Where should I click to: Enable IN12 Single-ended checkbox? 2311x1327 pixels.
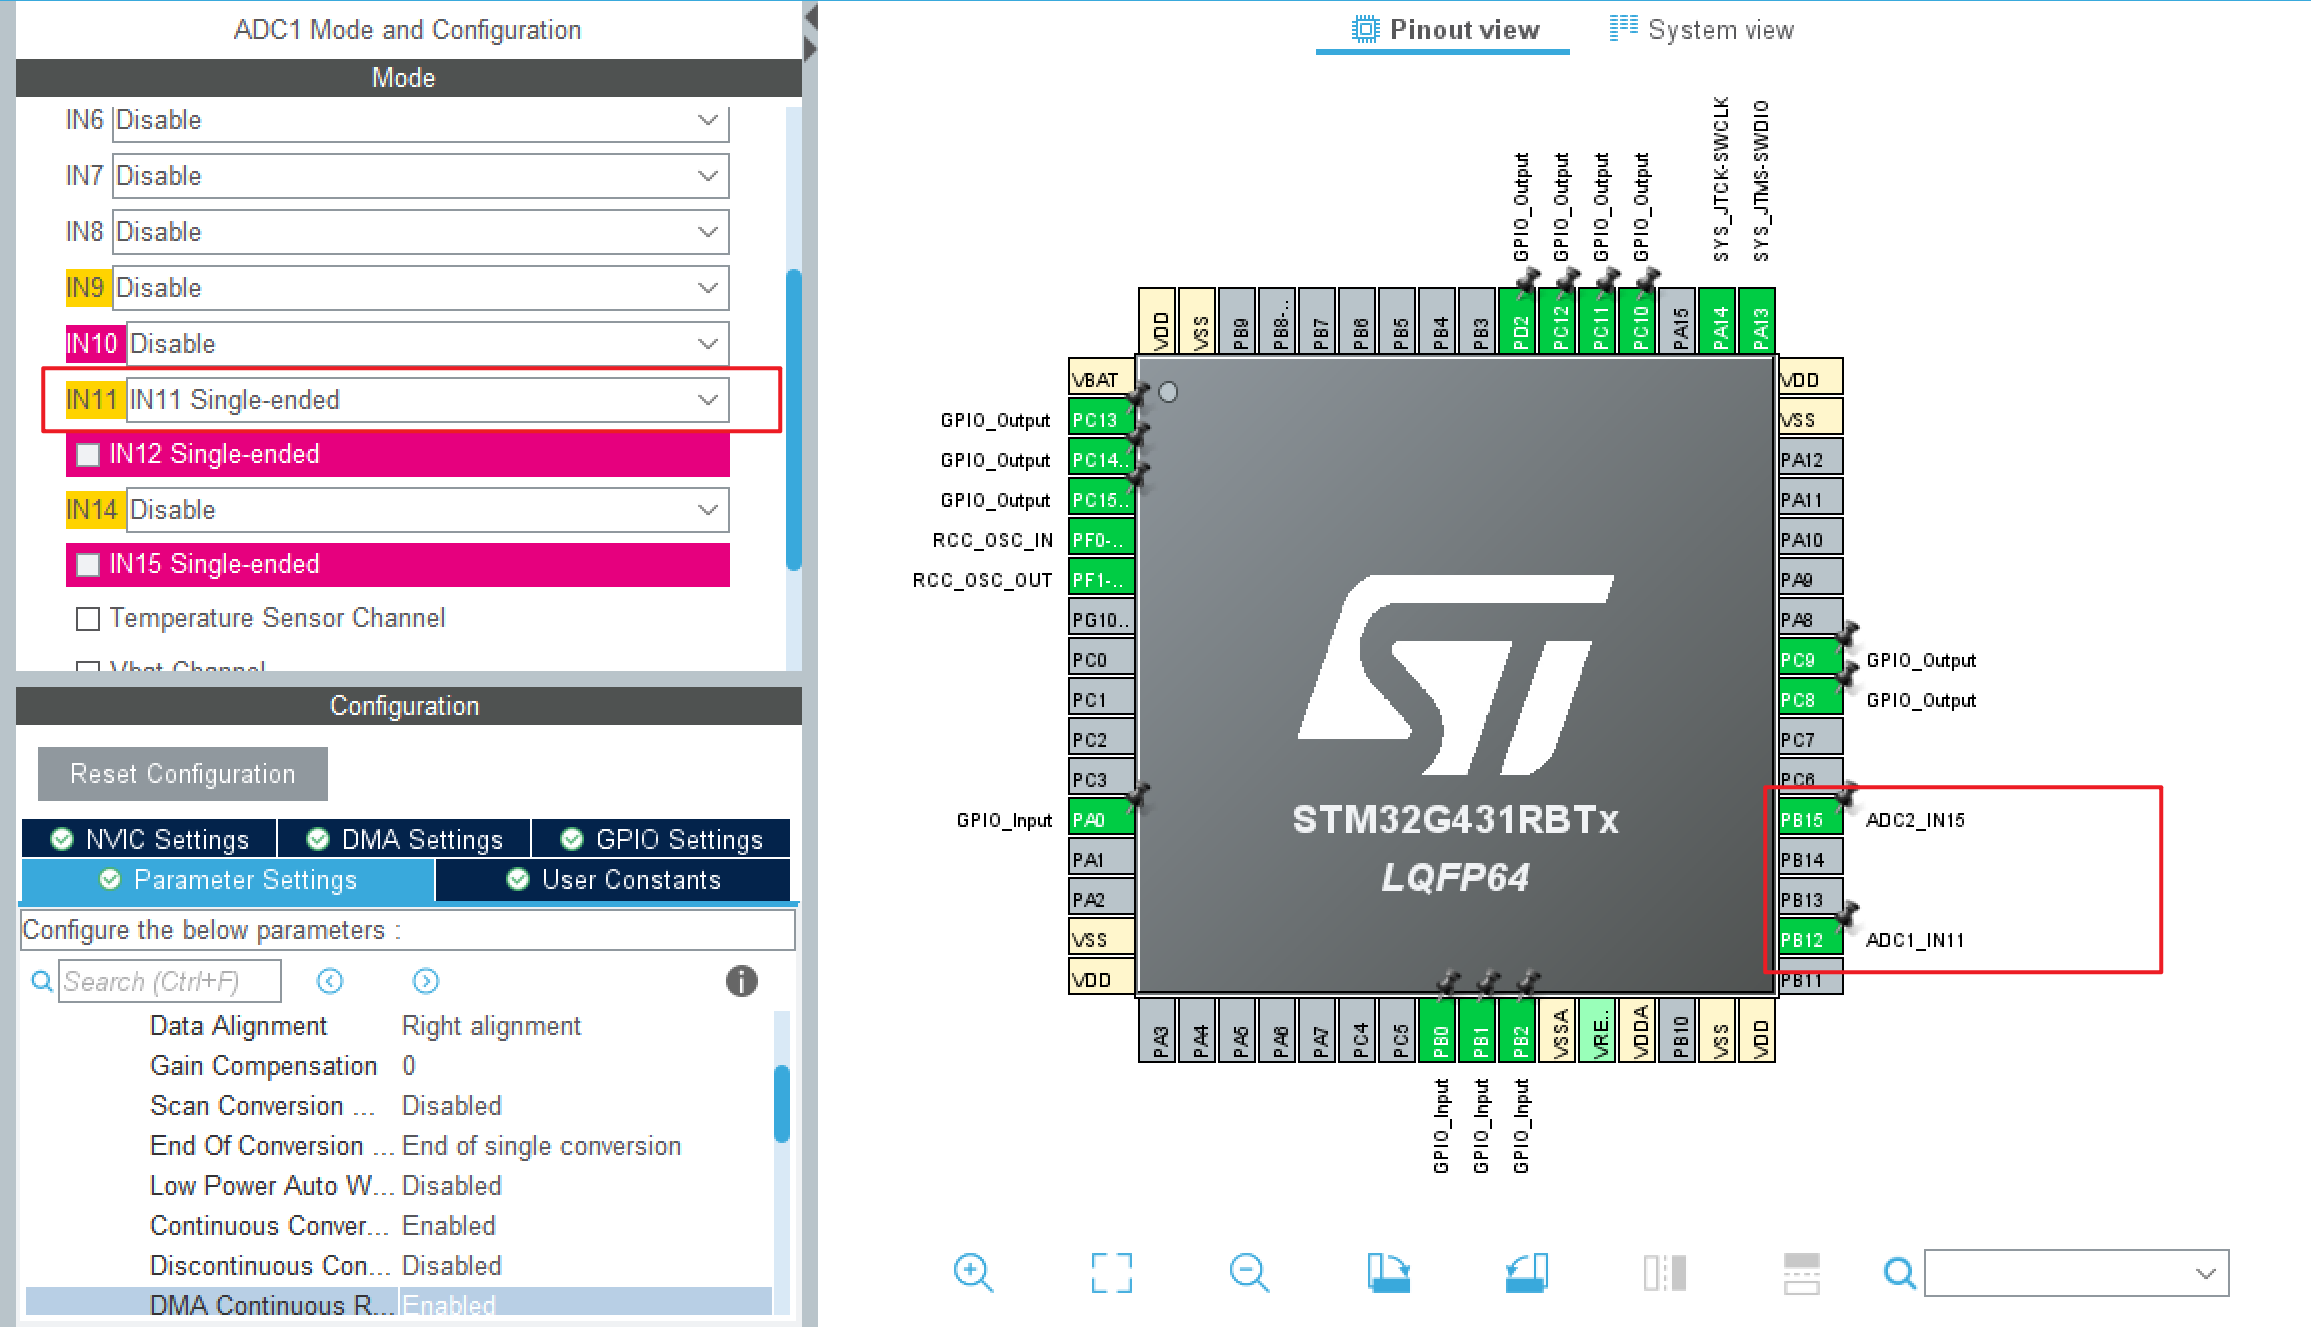click(89, 455)
